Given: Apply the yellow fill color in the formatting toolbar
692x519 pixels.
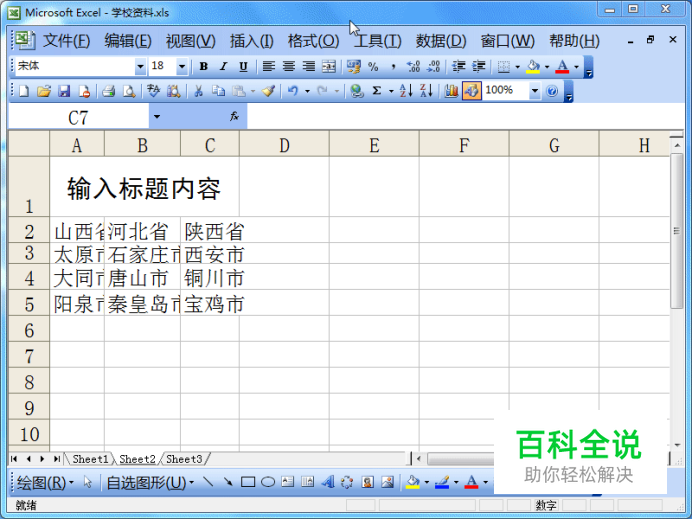Looking at the screenshot, I should (533, 67).
